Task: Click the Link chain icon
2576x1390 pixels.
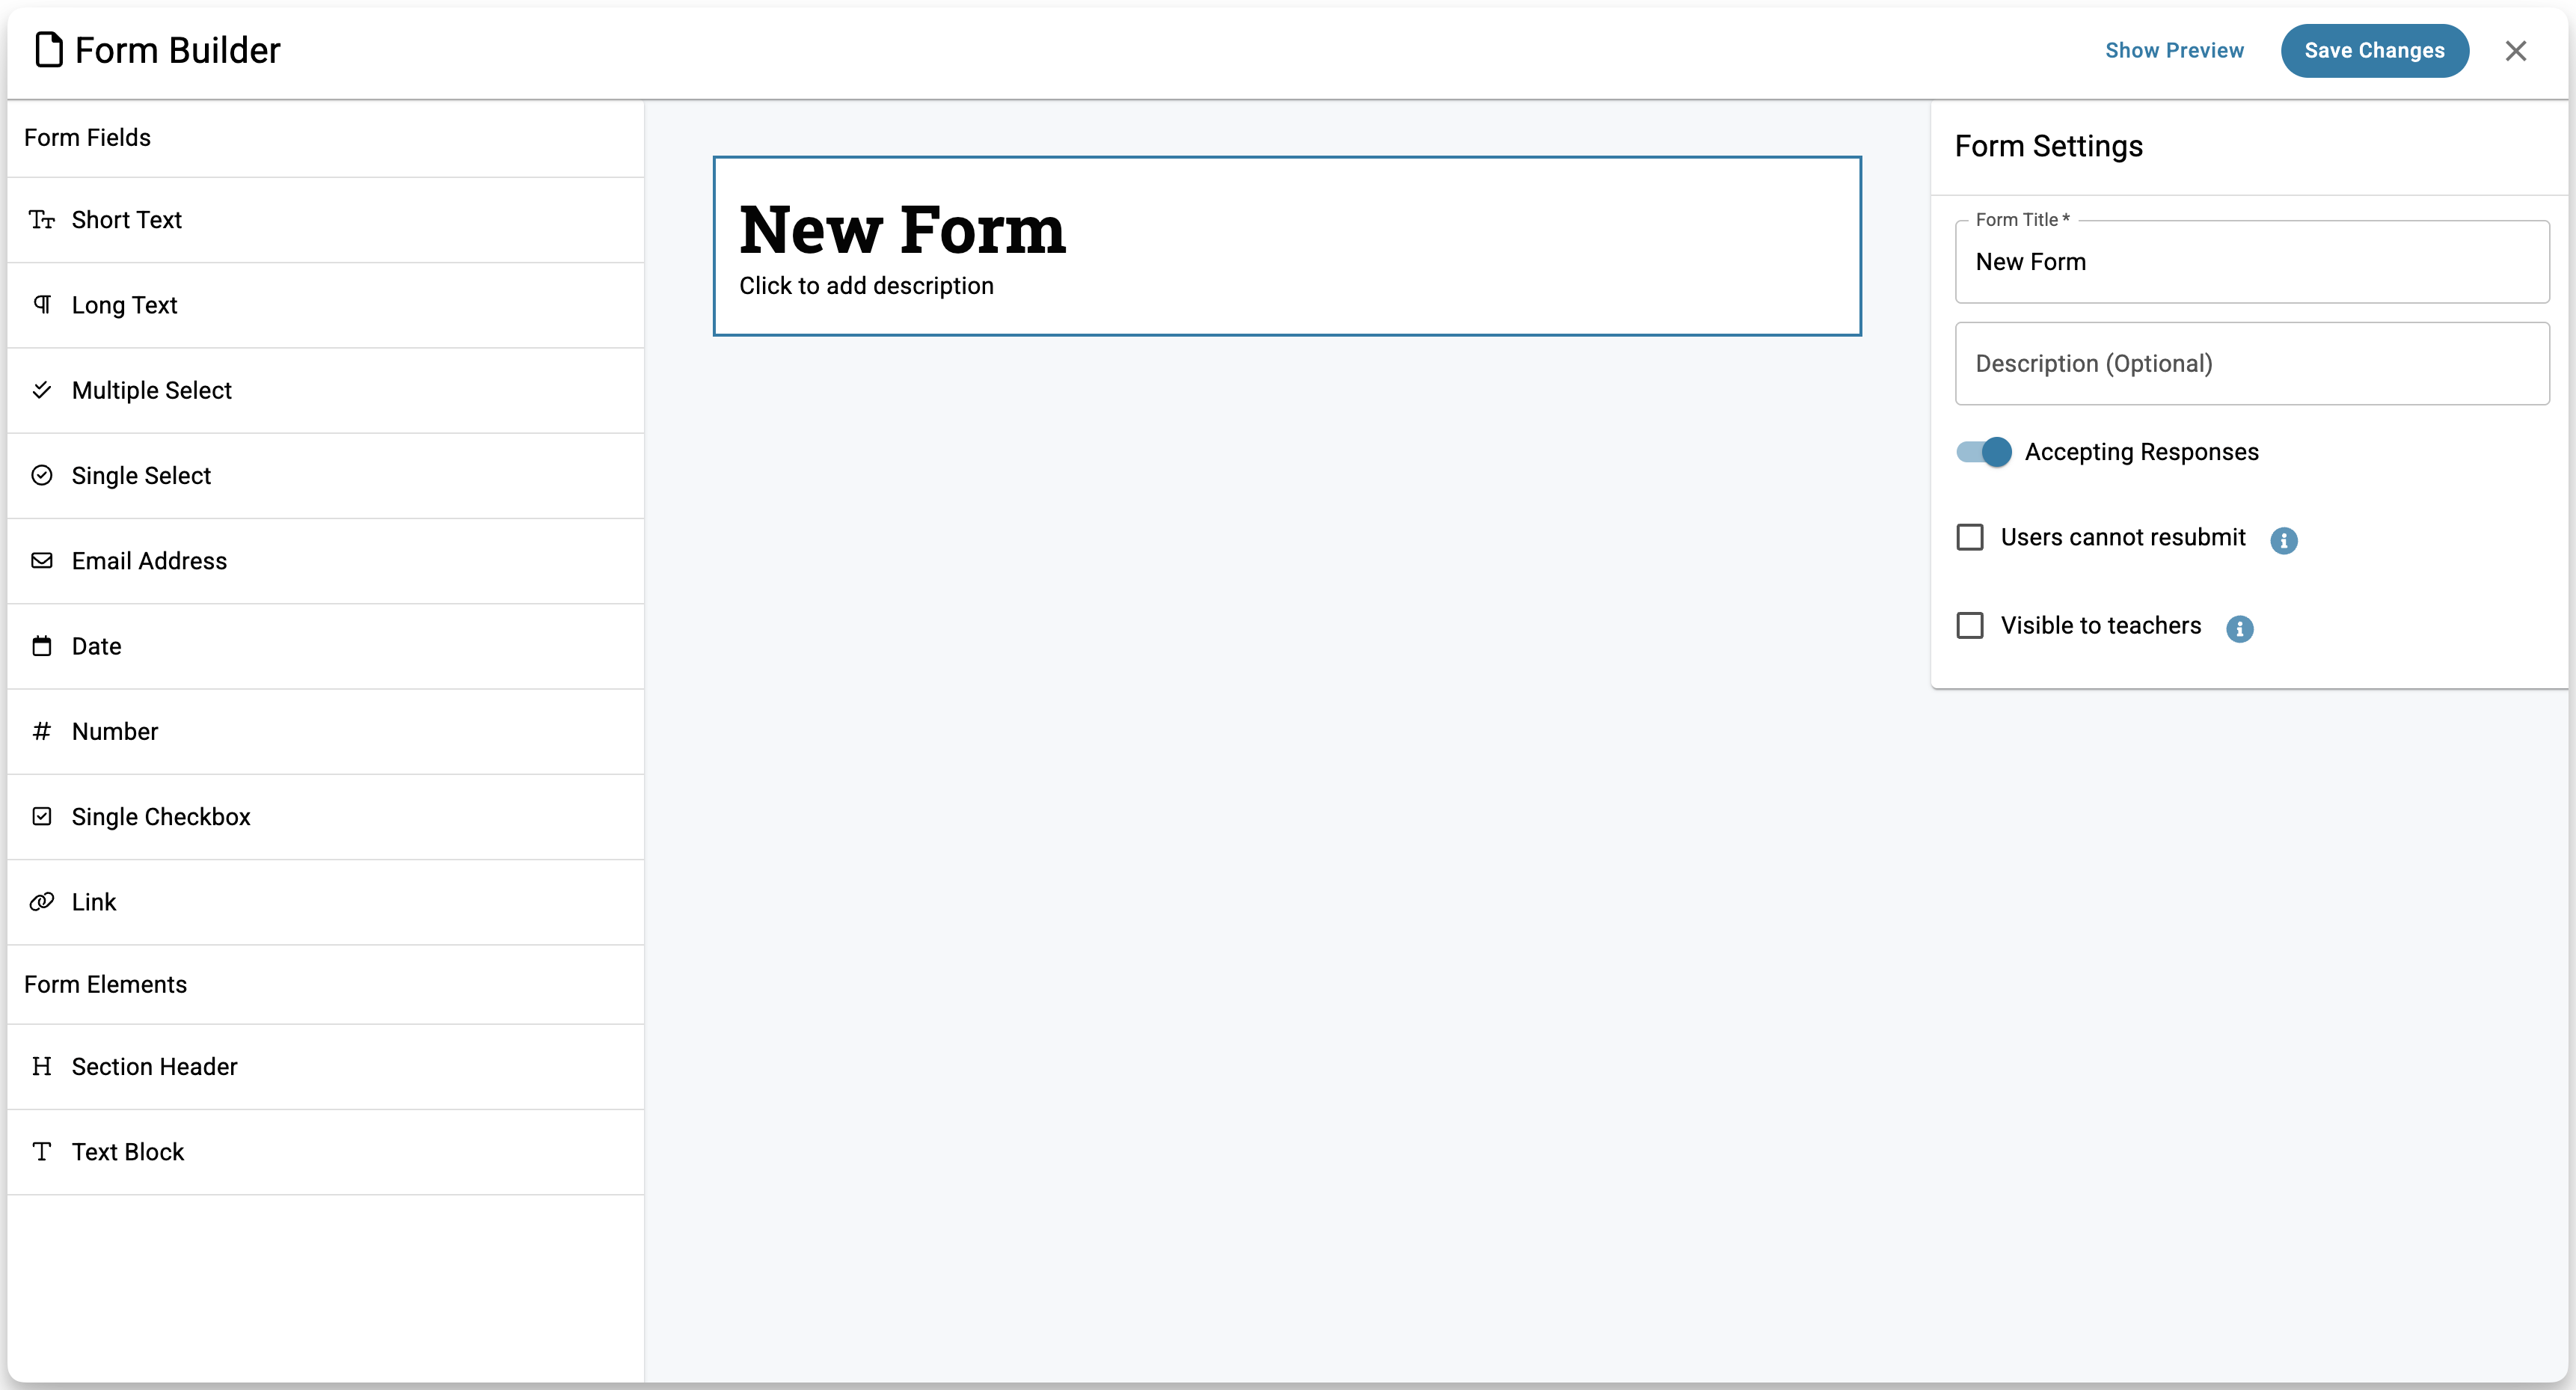Action: [x=42, y=902]
